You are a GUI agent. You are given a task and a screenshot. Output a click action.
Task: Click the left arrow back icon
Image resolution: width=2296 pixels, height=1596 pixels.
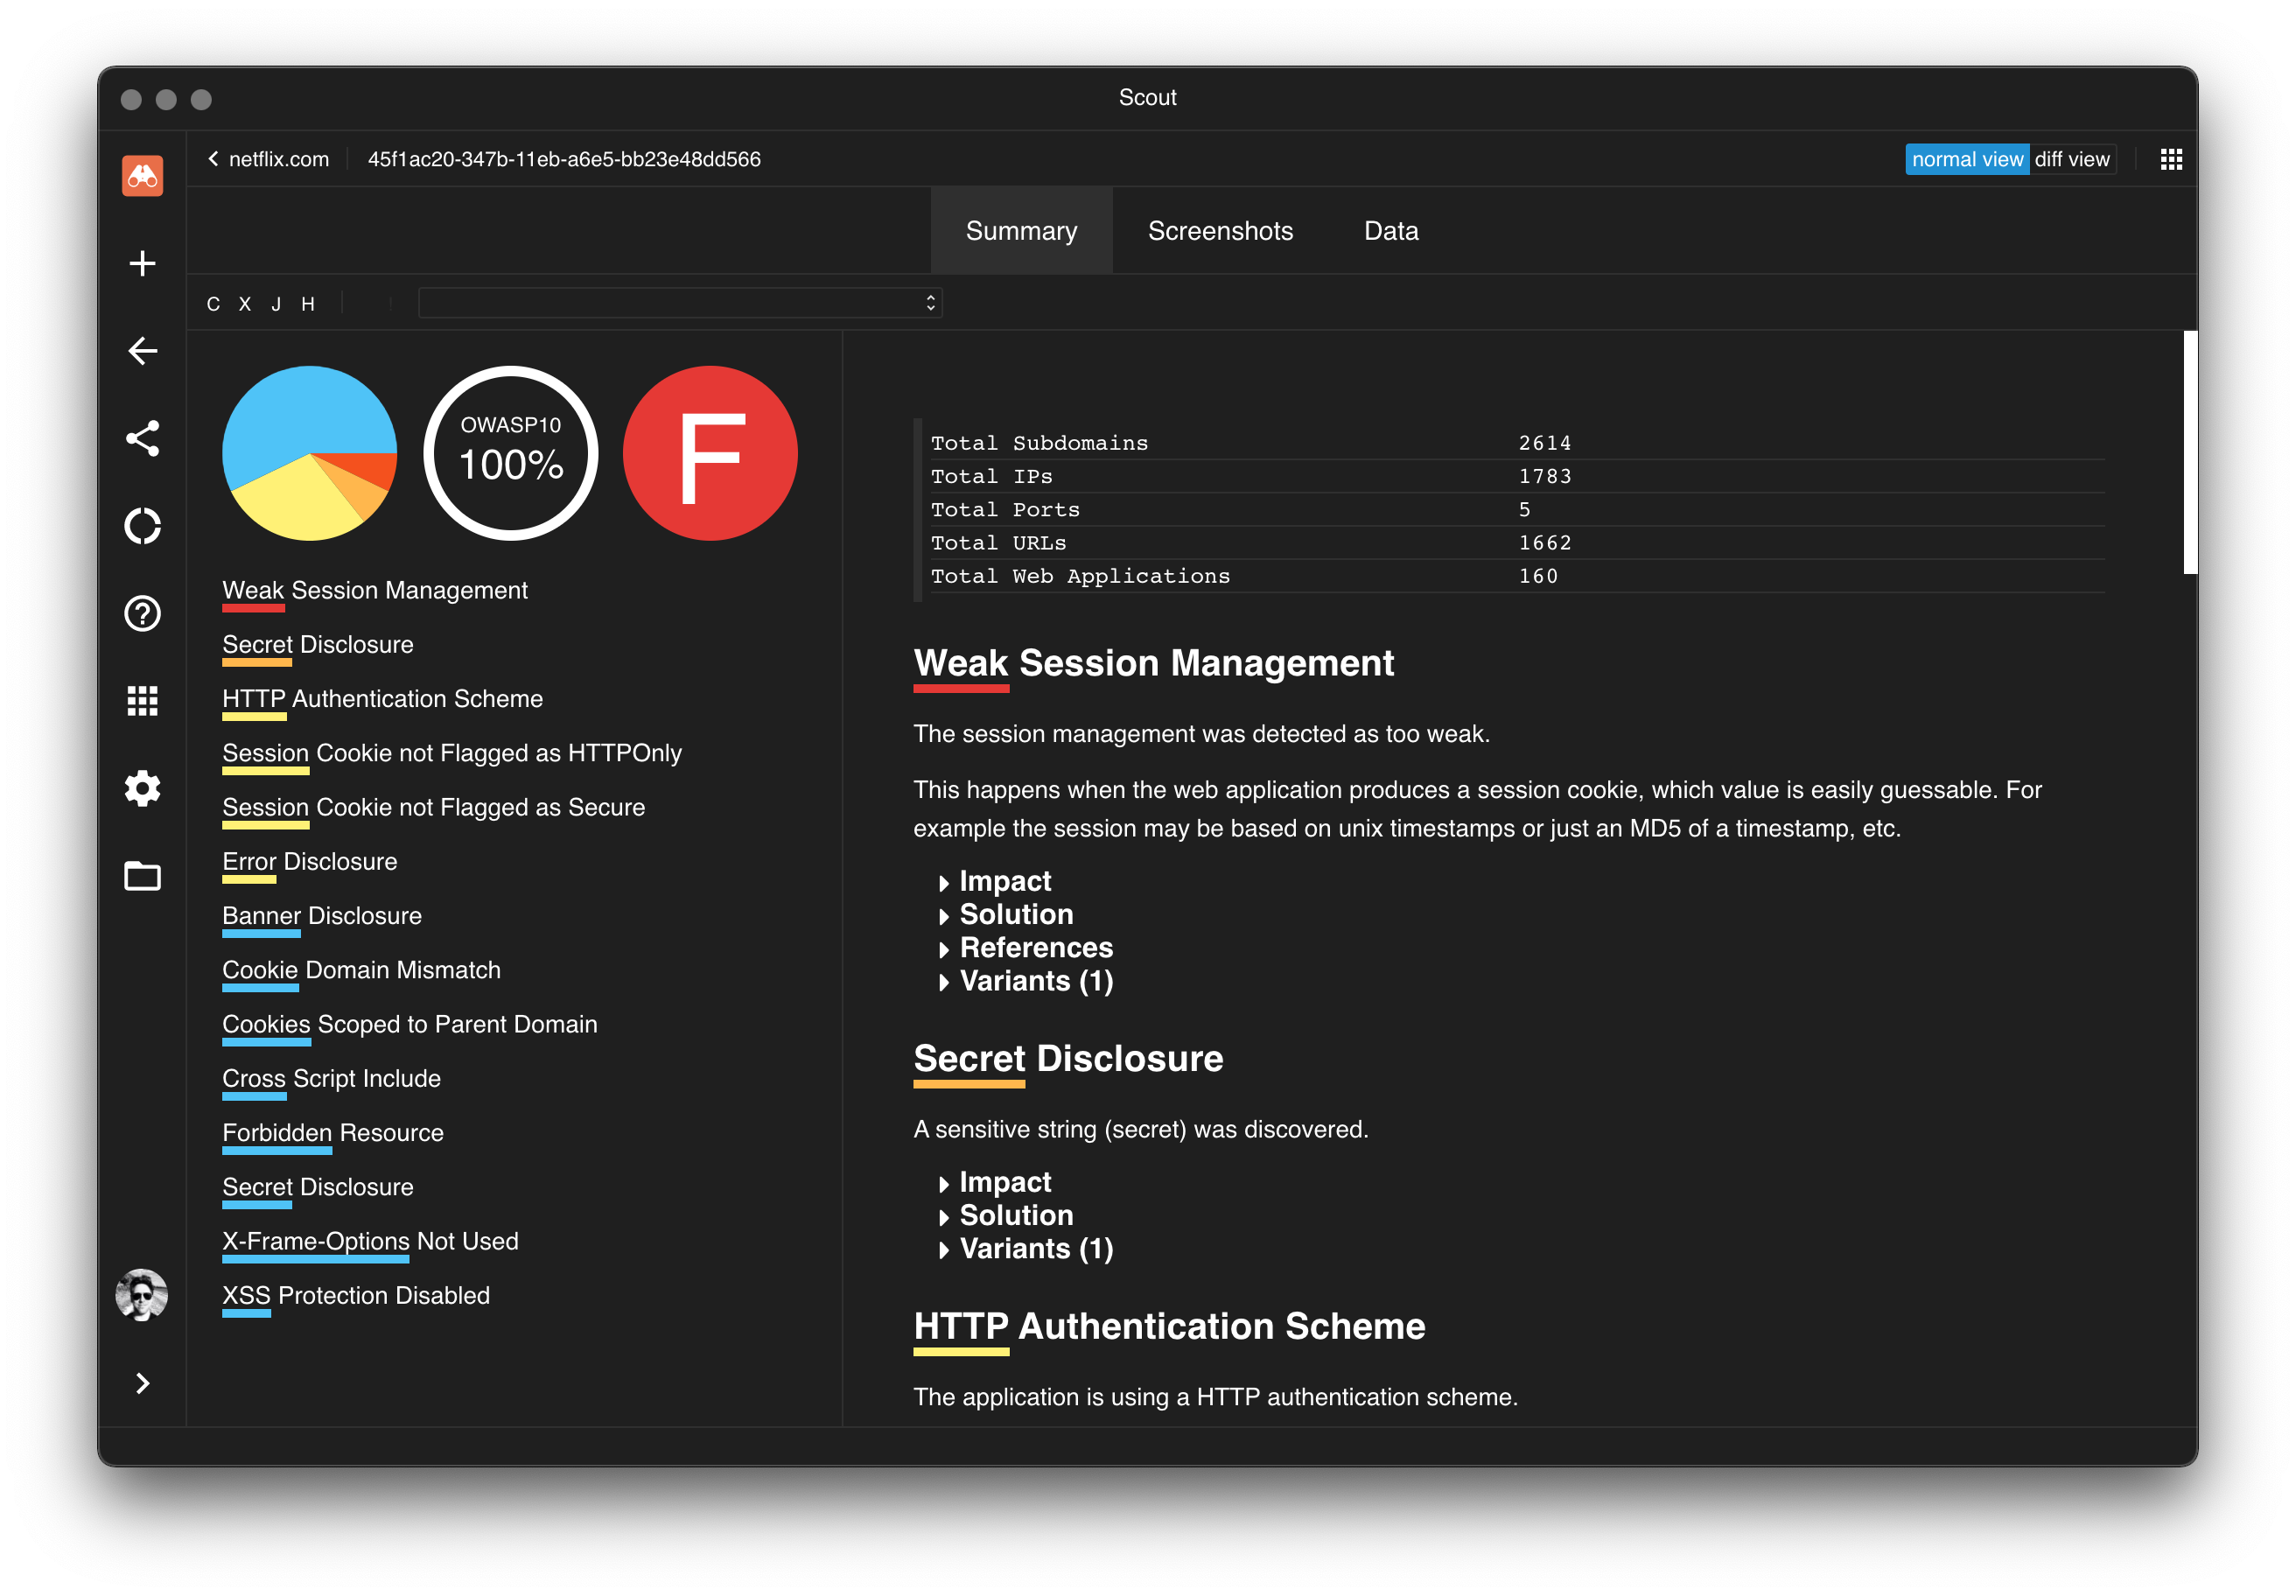click(142, 351)
